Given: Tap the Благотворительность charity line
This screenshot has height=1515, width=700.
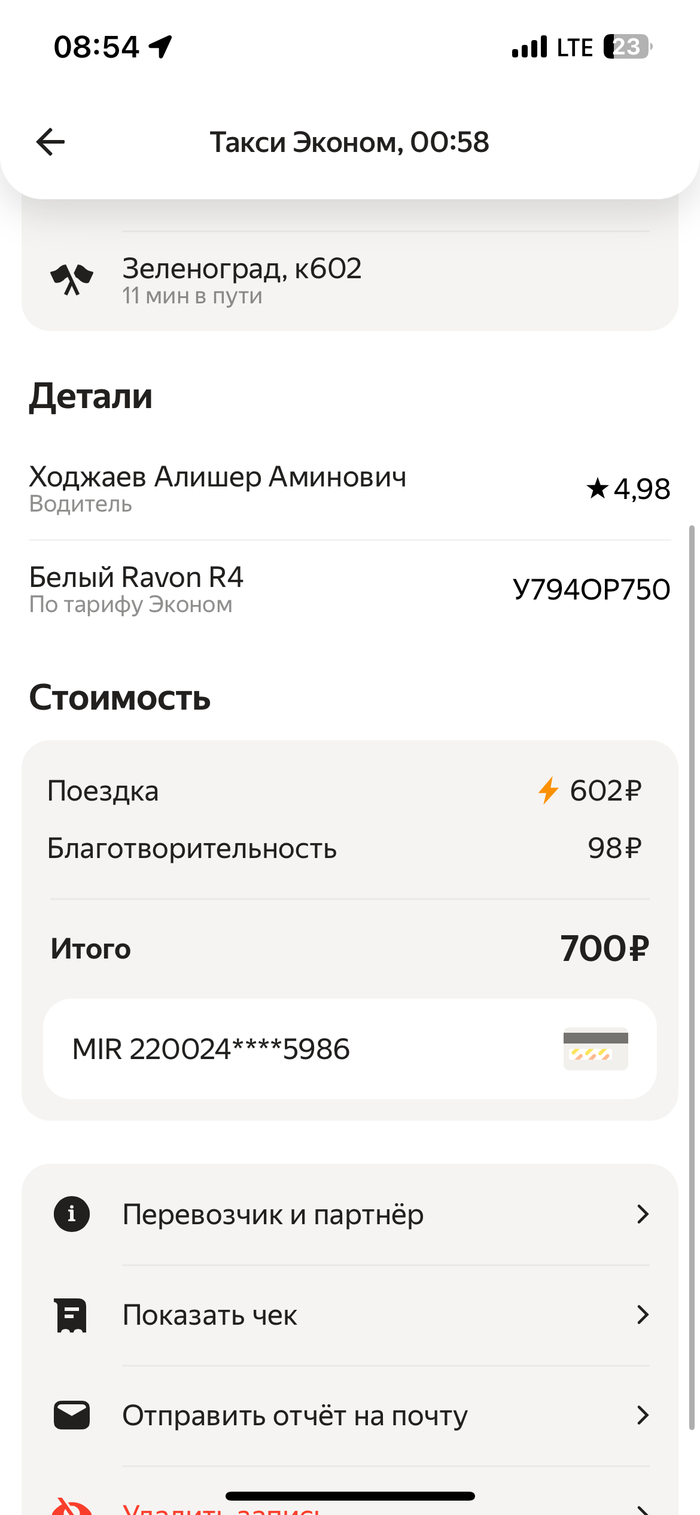Looking at the screenshot, I should [192, 849].
